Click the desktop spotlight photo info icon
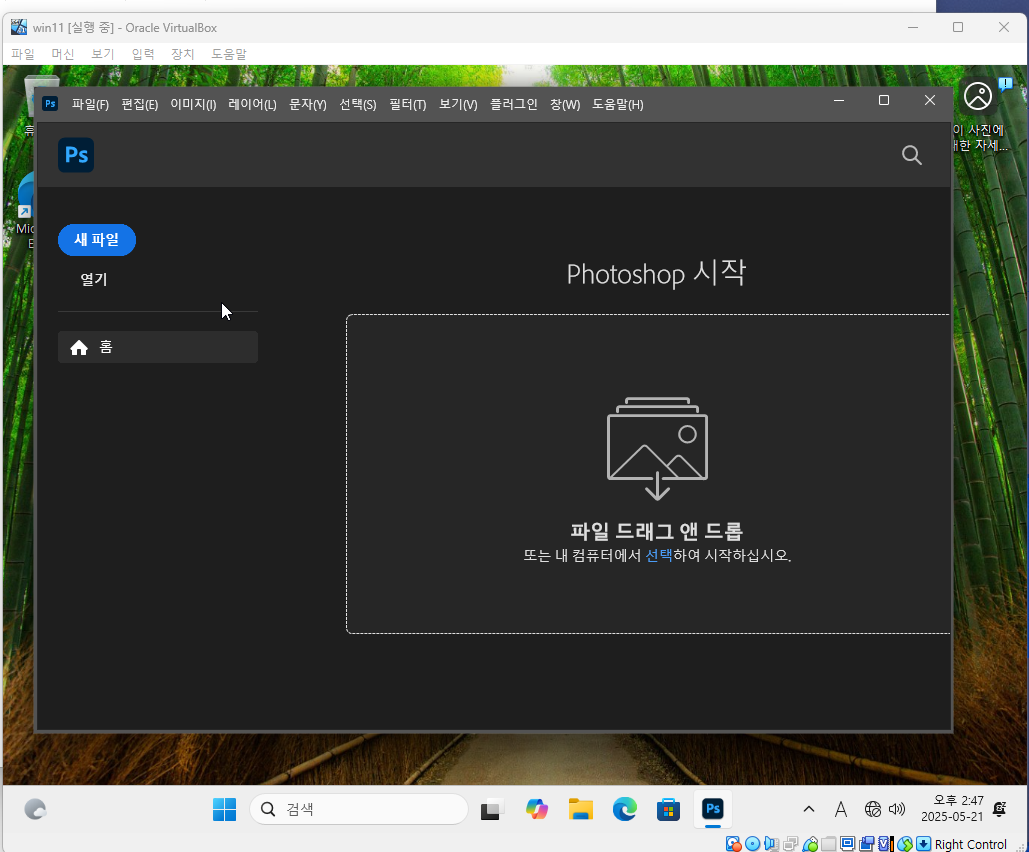 pos(978,96)
